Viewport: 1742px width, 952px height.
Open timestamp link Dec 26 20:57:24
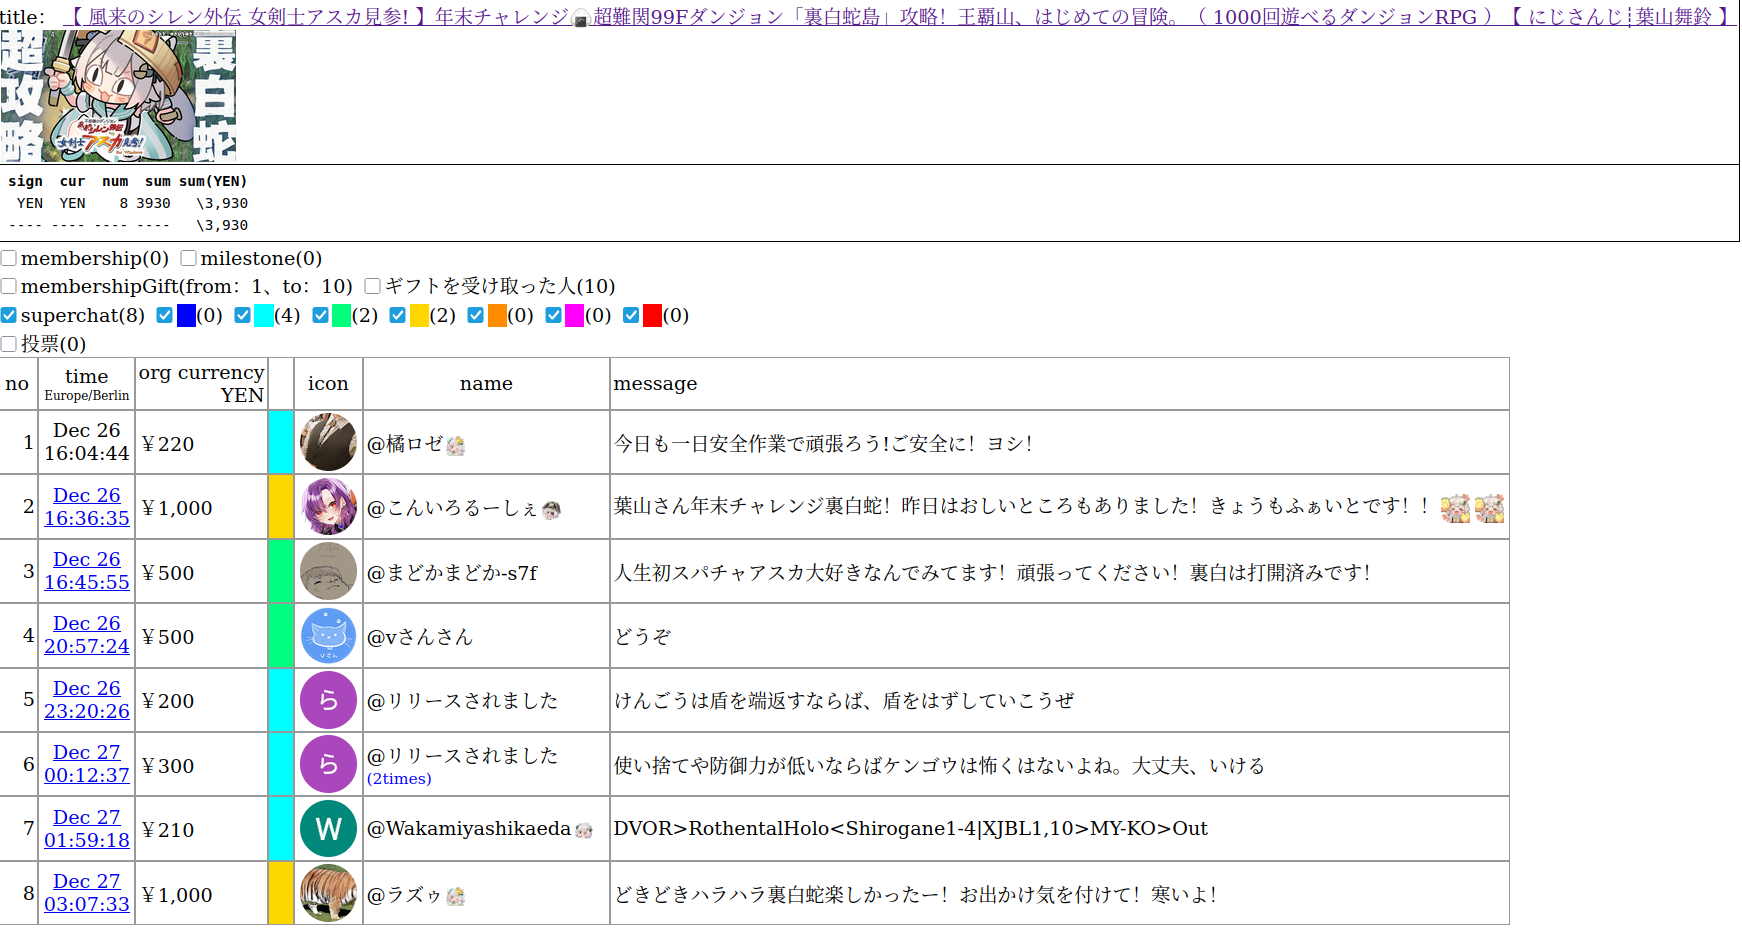tap(87, 635)
